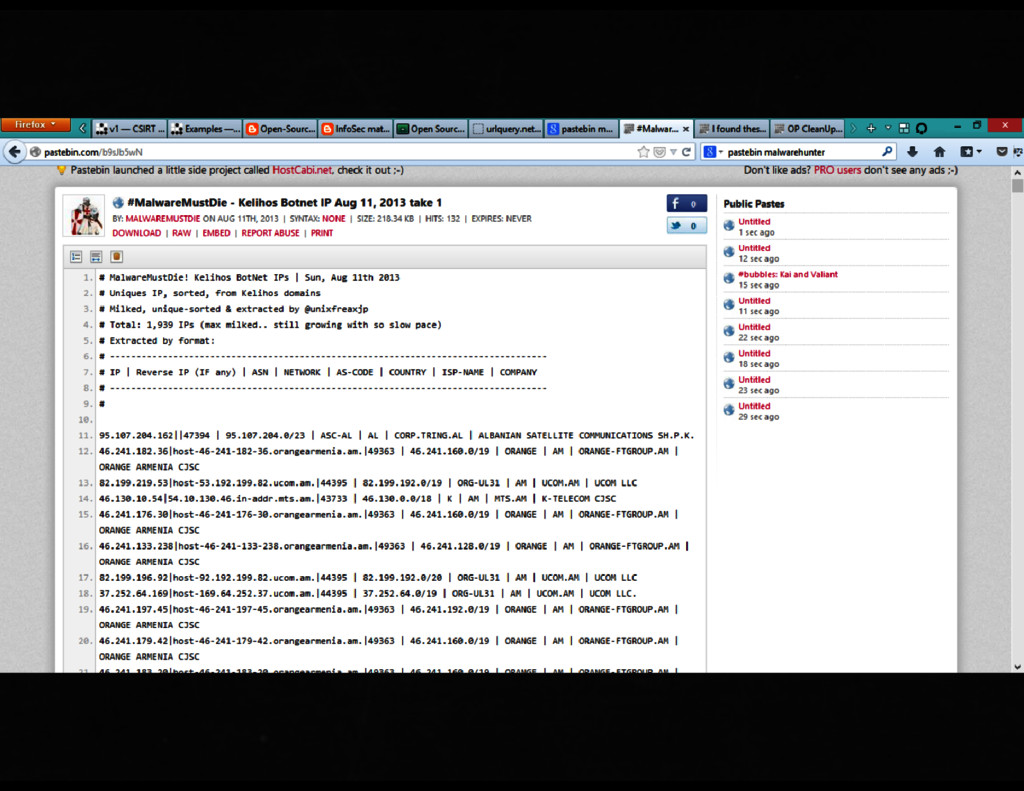Toggle line wrapping icon above the paste

tap(96, 257)
